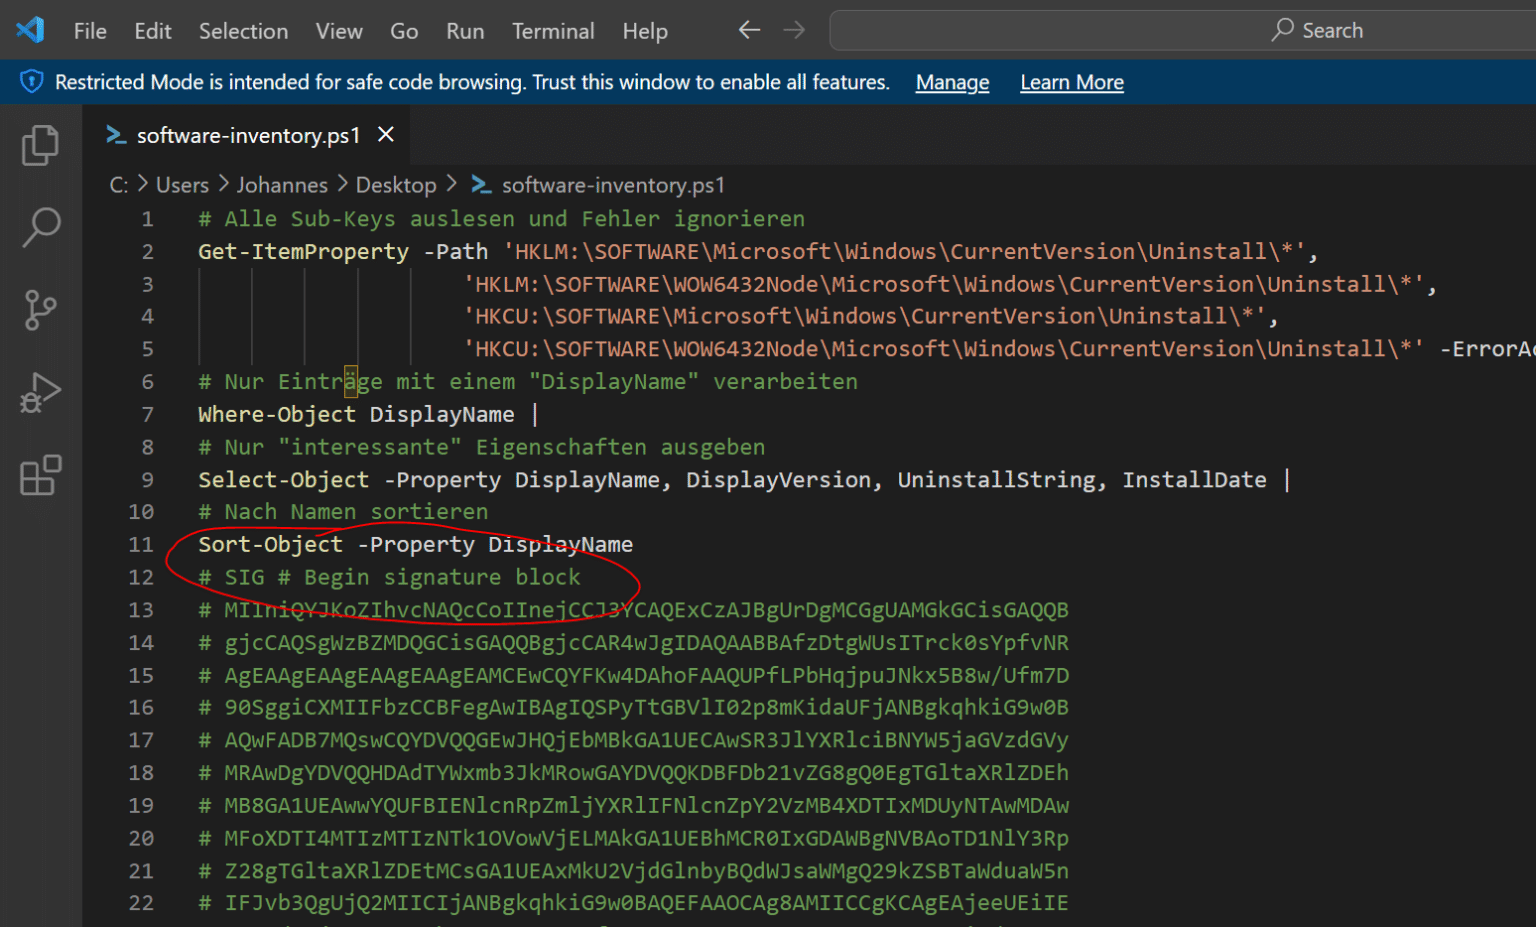Open the Learn More link
The height and width of the screenshot is (927, 1536).
(x=1071, y=81)
